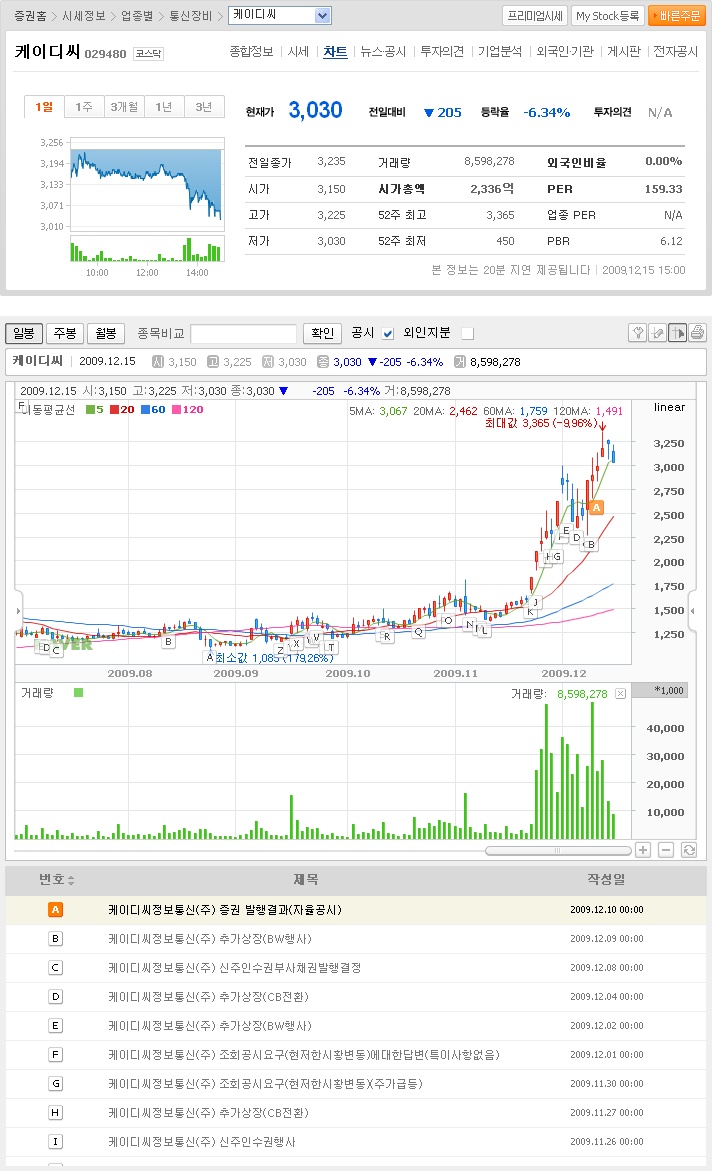Image resolution: width=712 pixels, height=1171 pixels.
Task: Toggle 20-day moving average legend
Action: click(123, 409)
